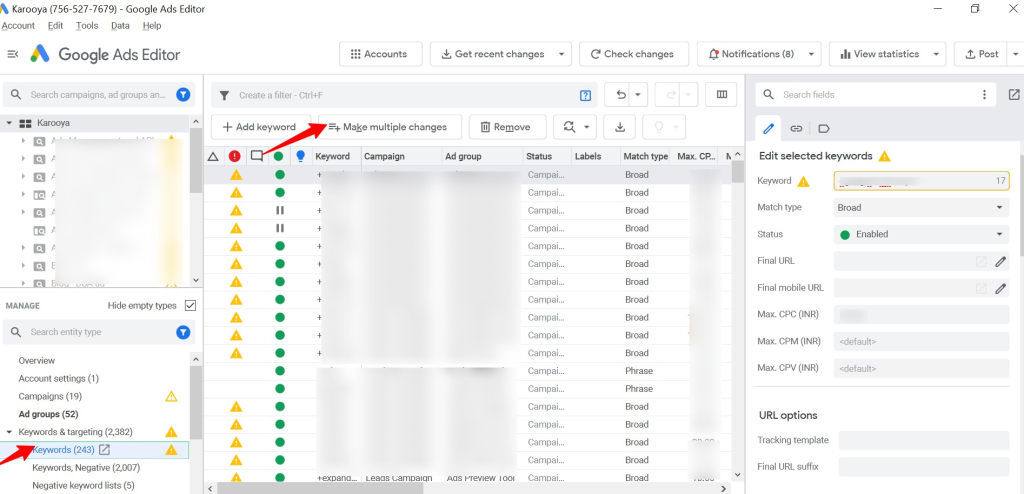The width and height of the screenshot is (1024, 494).
Task: Click View statistics button
Action: pyautogui.click(x=879, y=54)
